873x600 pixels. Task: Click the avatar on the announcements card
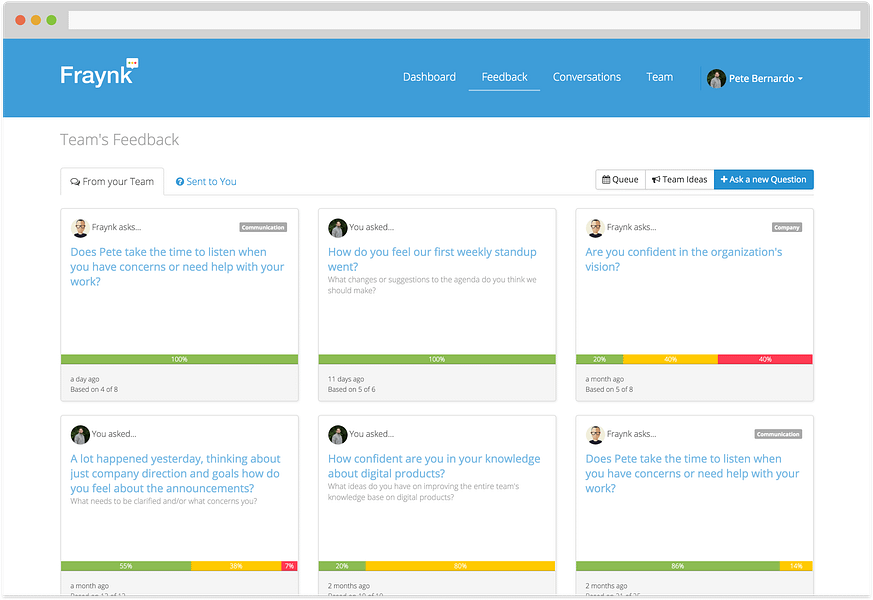80,435
